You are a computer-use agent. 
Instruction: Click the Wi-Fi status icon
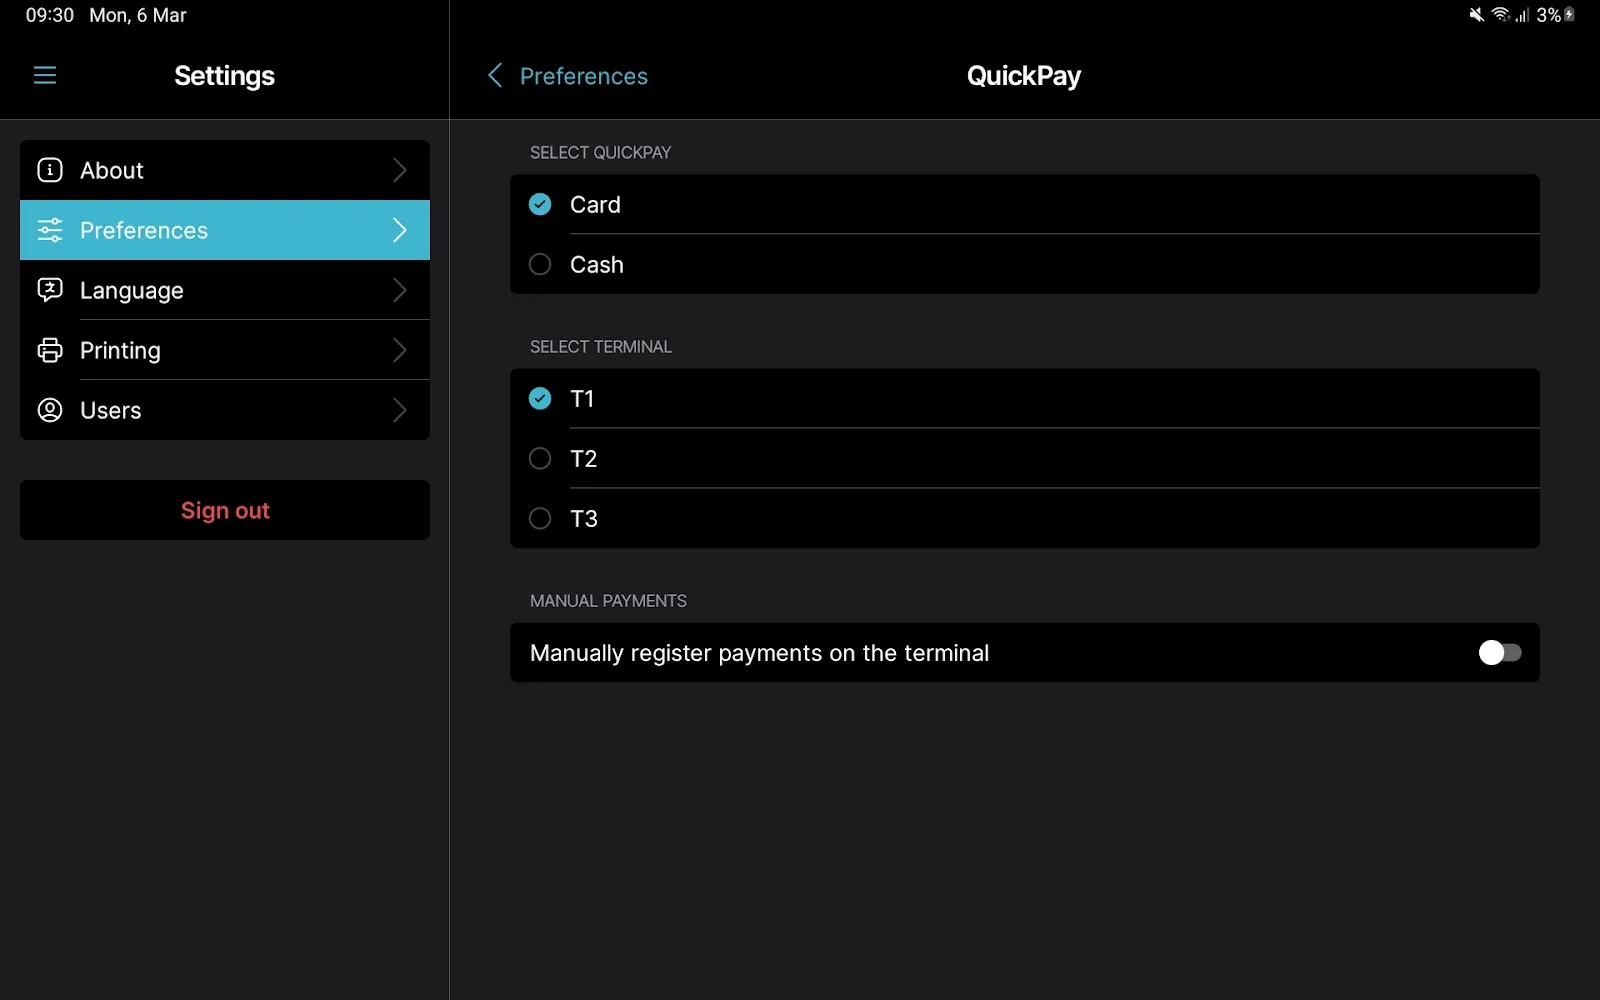pos(1501,15)
